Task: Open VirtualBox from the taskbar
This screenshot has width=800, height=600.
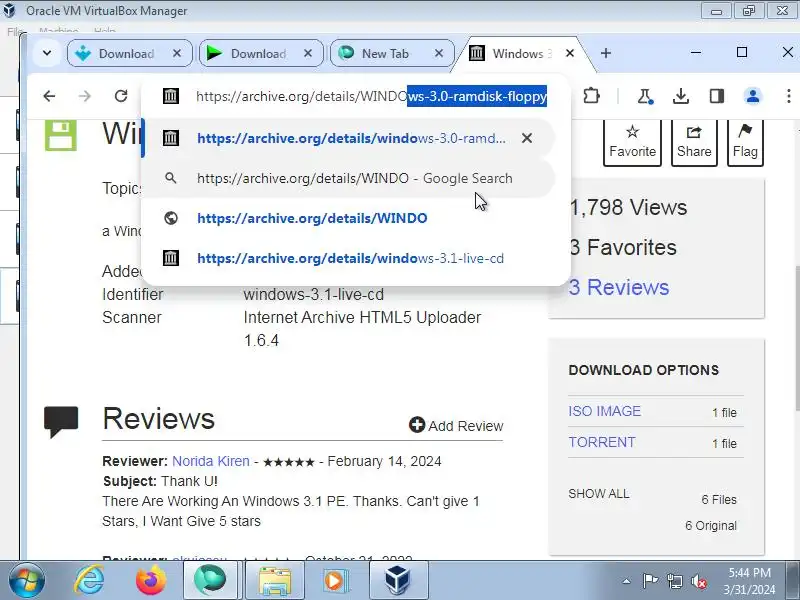Action: click(x=398, y=581)
